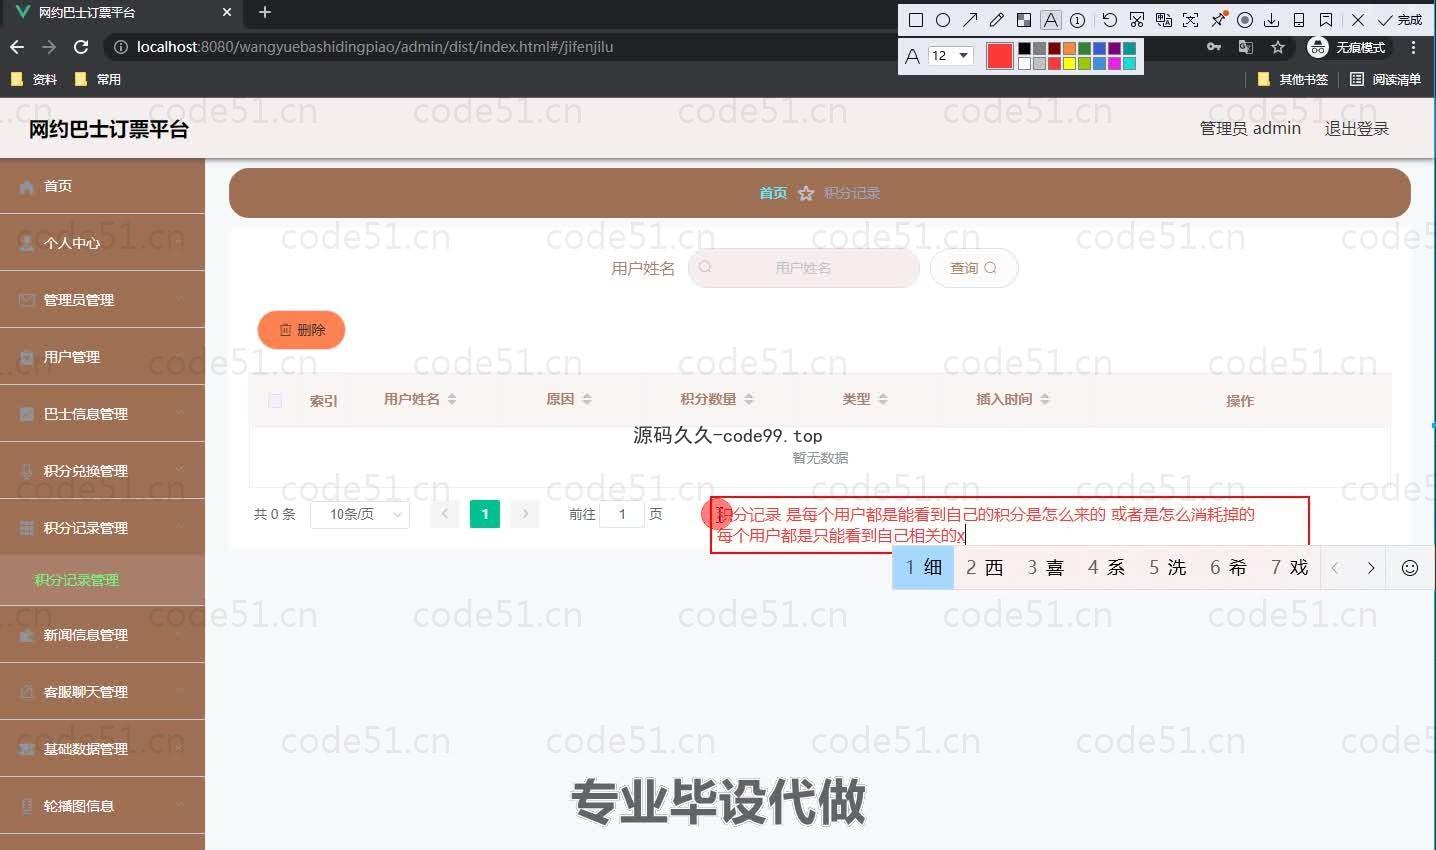The image size is (1436, 850).
Task: Click the password key icon in address bar
Action: tap(1214, 47)
